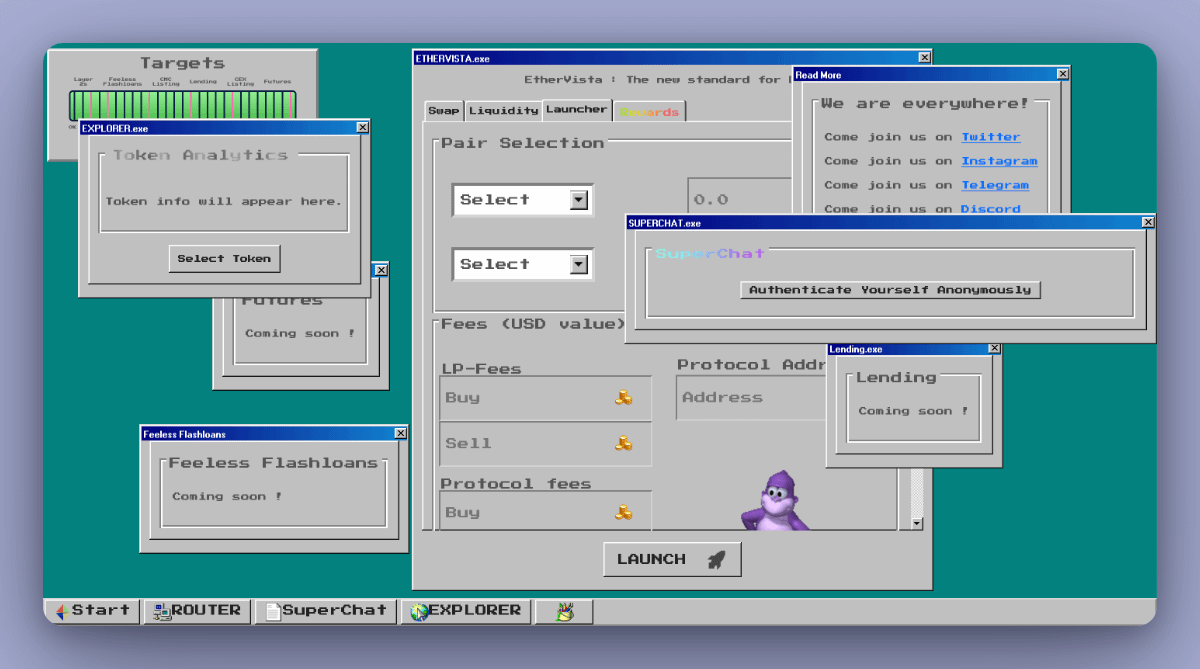Click the 'Token Analytics' heading
This screenshot has height=669, width=1200.
click(x=200, y=155)
